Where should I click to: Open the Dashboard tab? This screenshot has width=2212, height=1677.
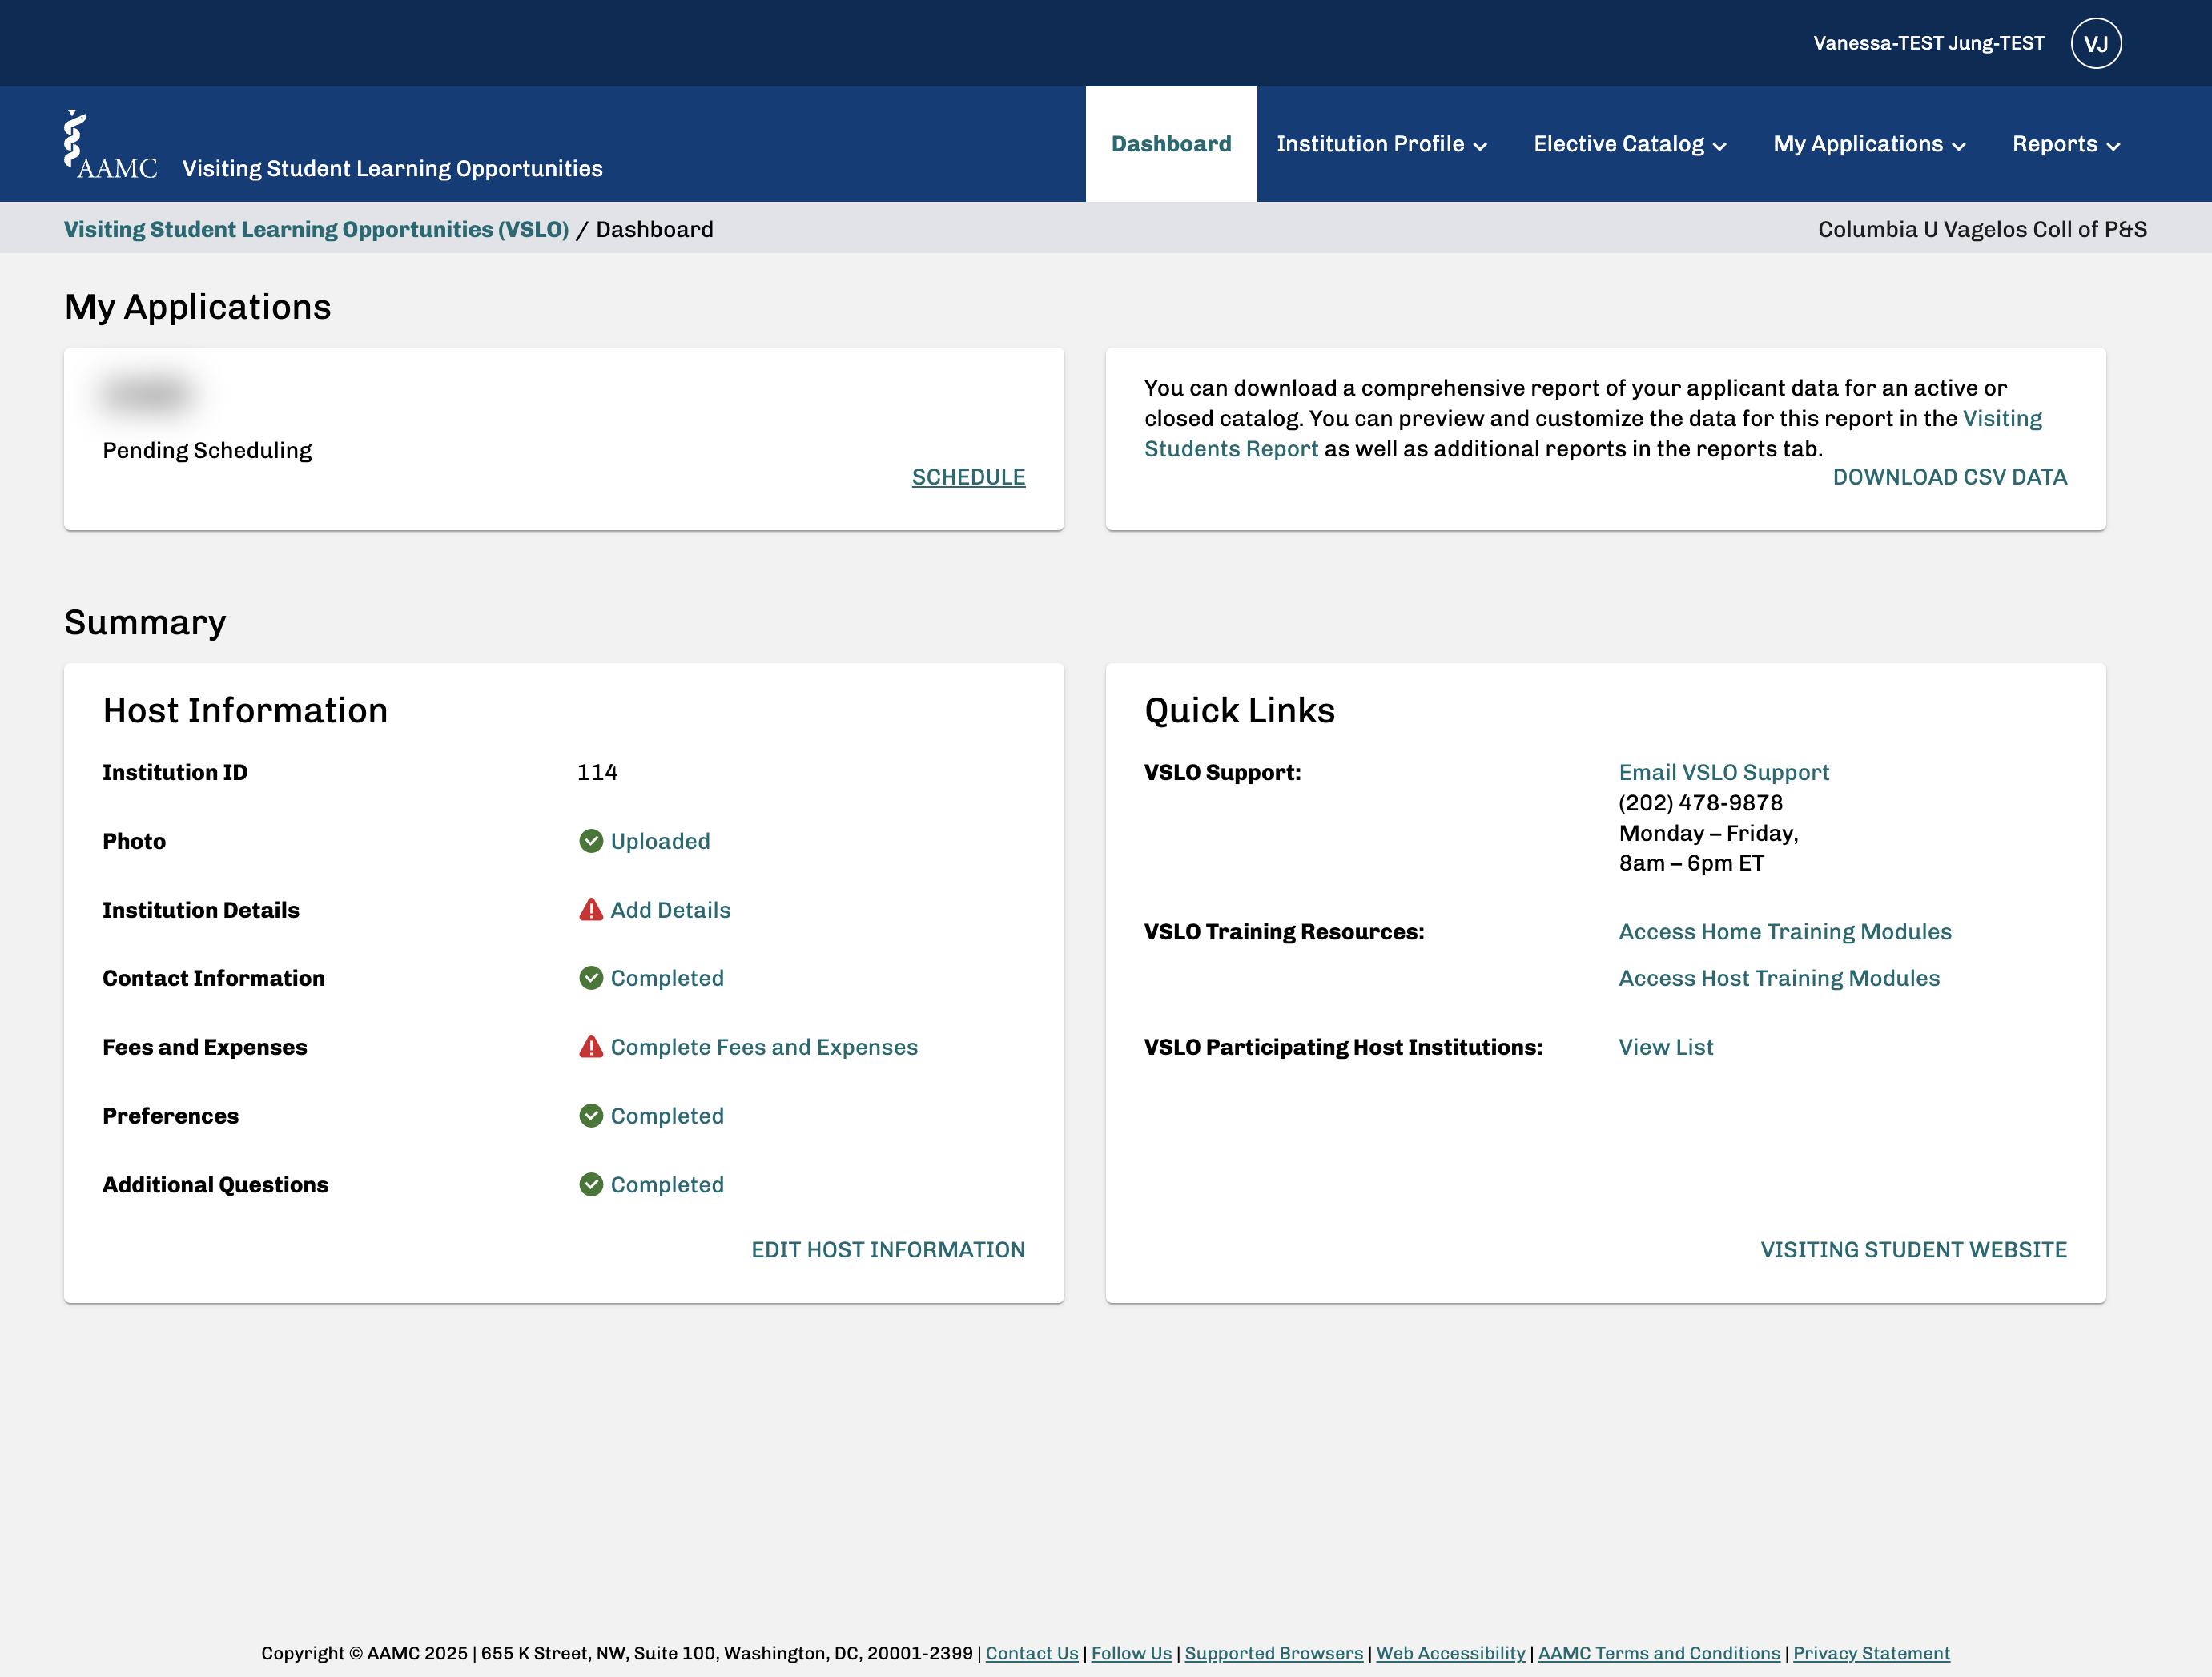(x=1171, y=144)
